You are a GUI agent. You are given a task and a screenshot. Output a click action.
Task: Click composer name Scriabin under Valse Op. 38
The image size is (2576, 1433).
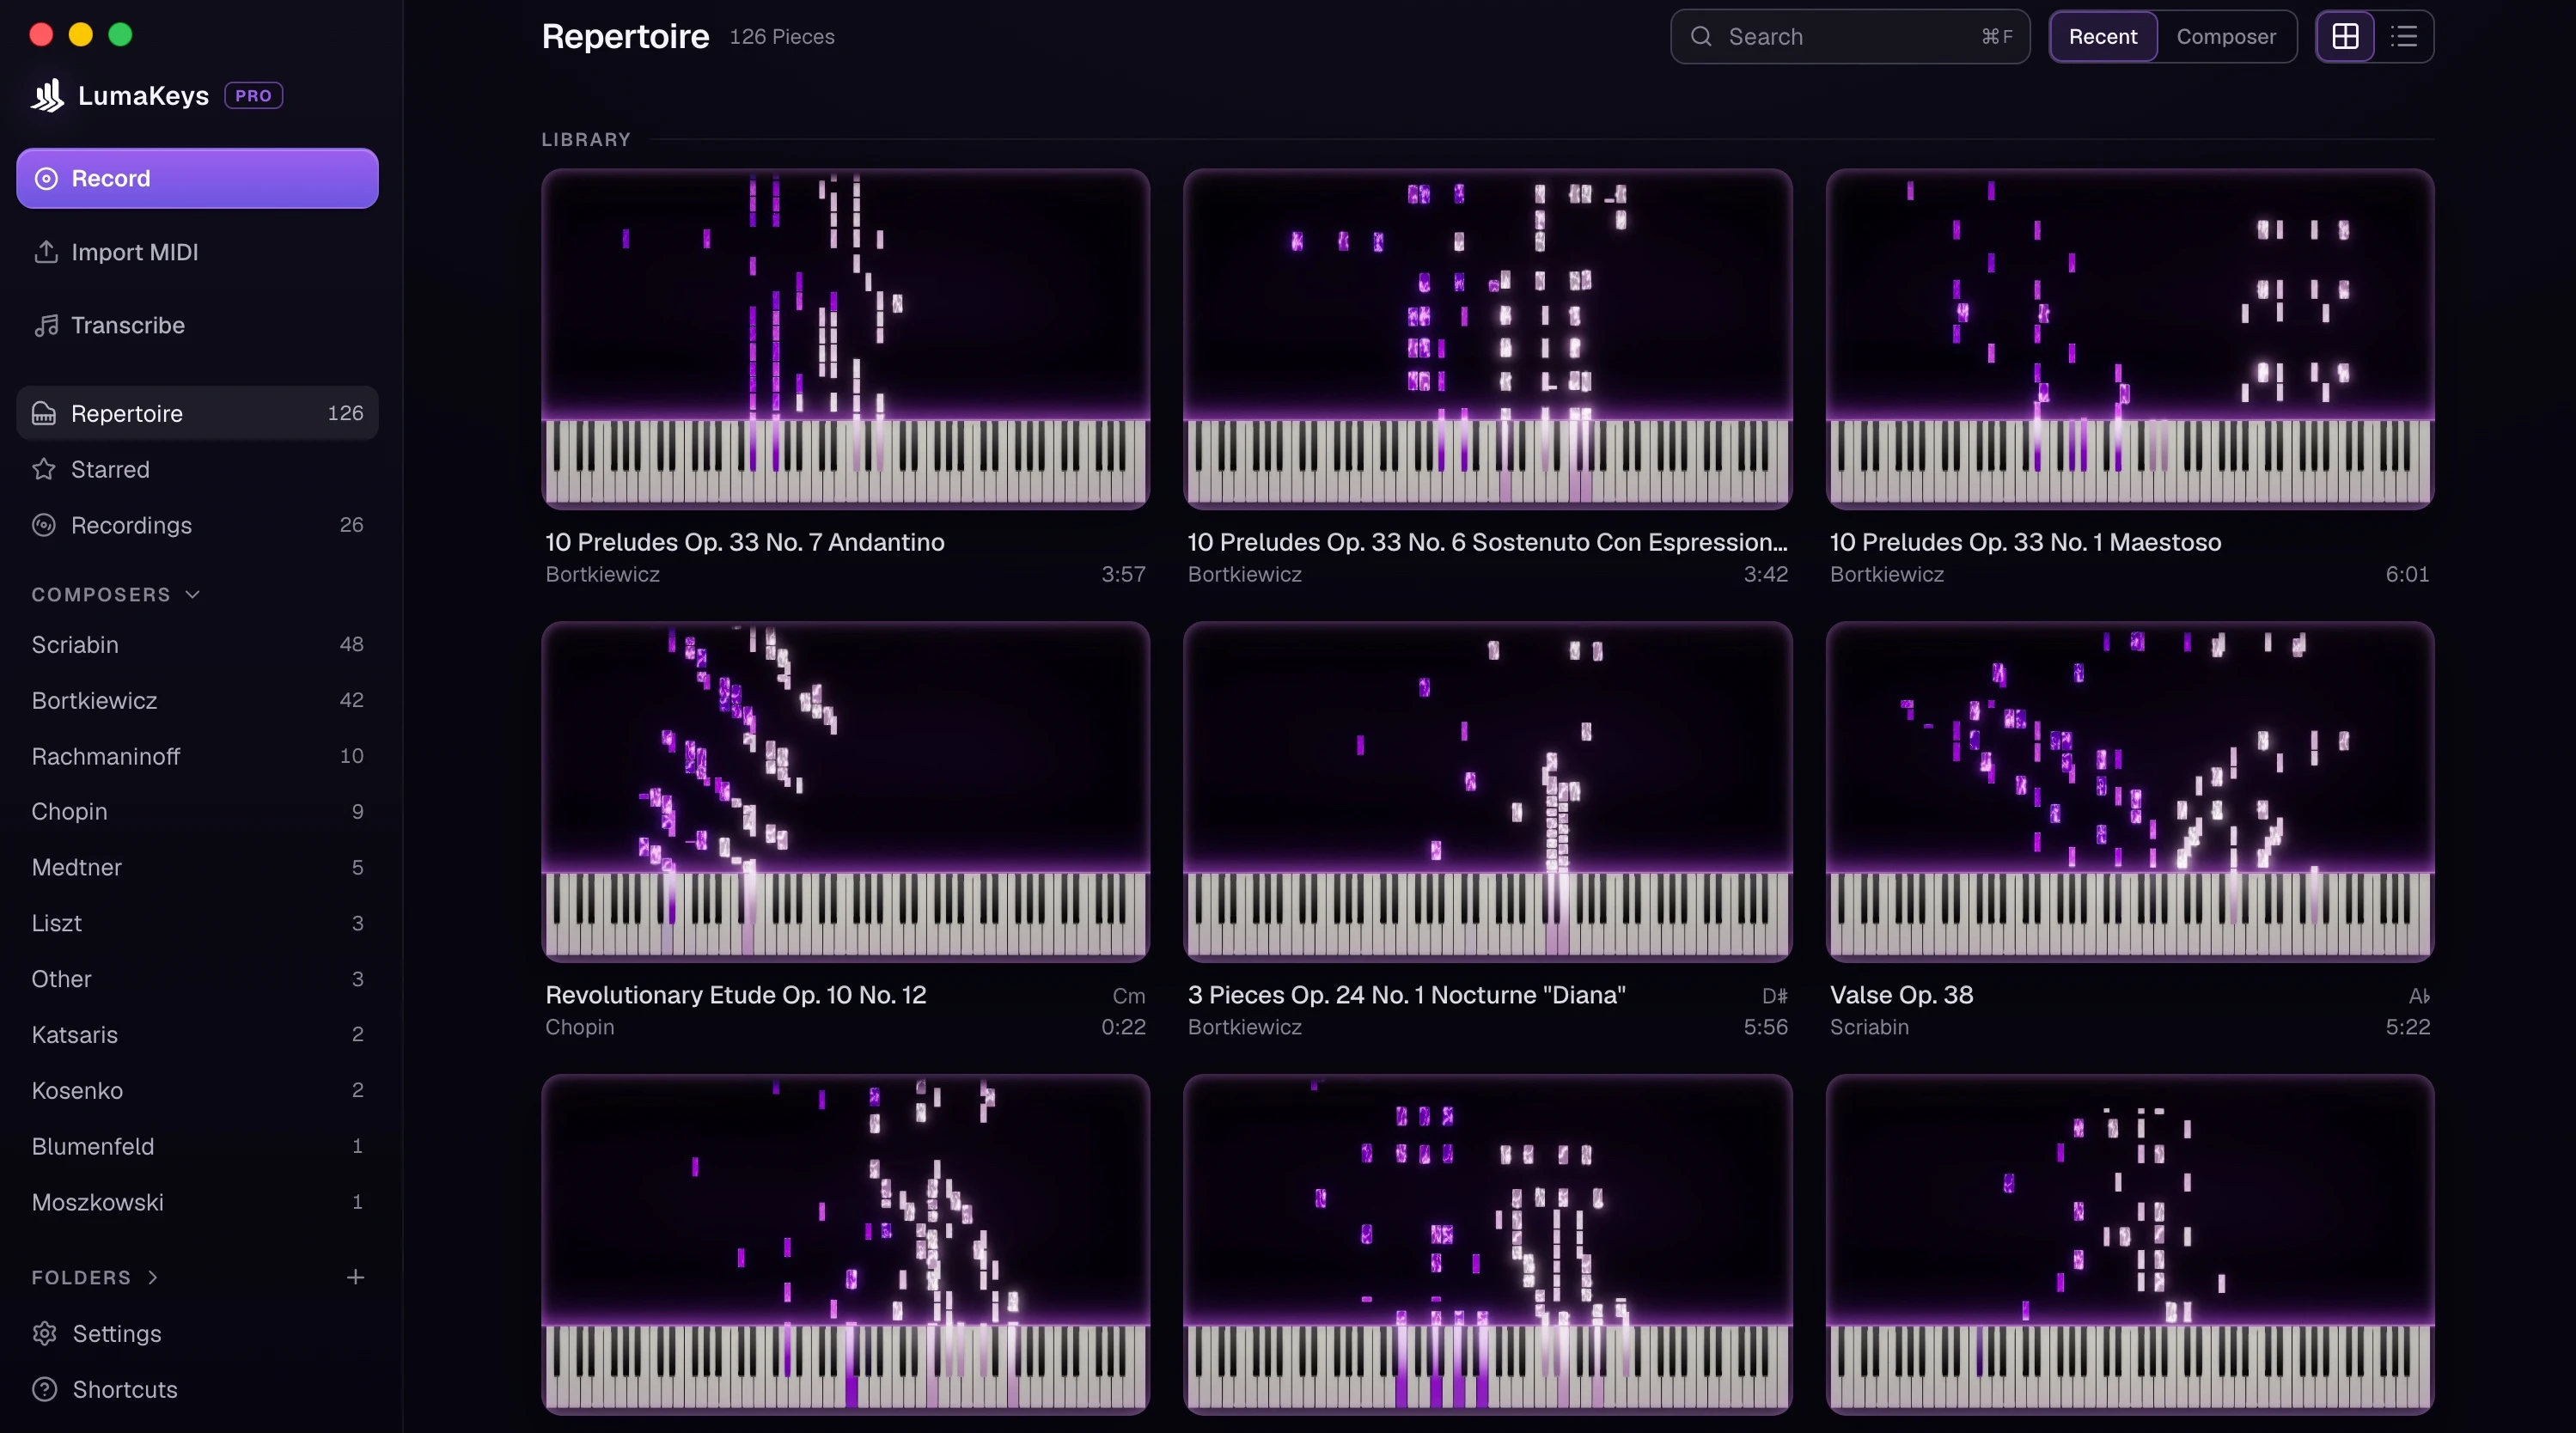pos(1869,1027)
